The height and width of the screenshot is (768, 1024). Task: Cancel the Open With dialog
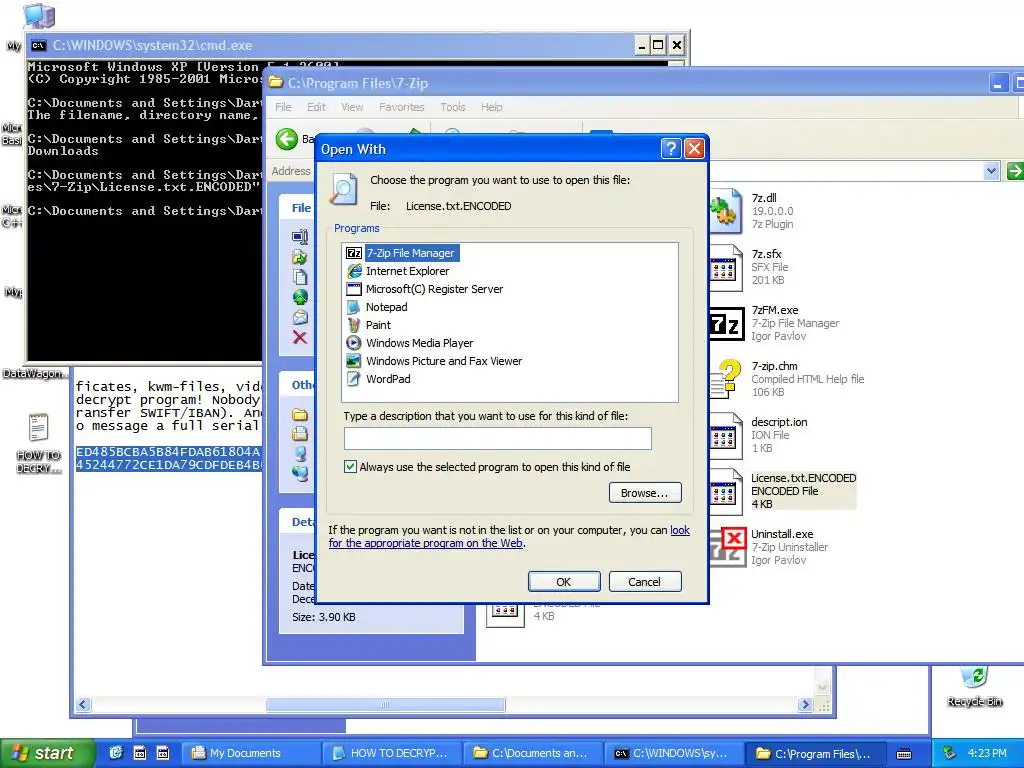pyautogui.click(x=645, y=582)
